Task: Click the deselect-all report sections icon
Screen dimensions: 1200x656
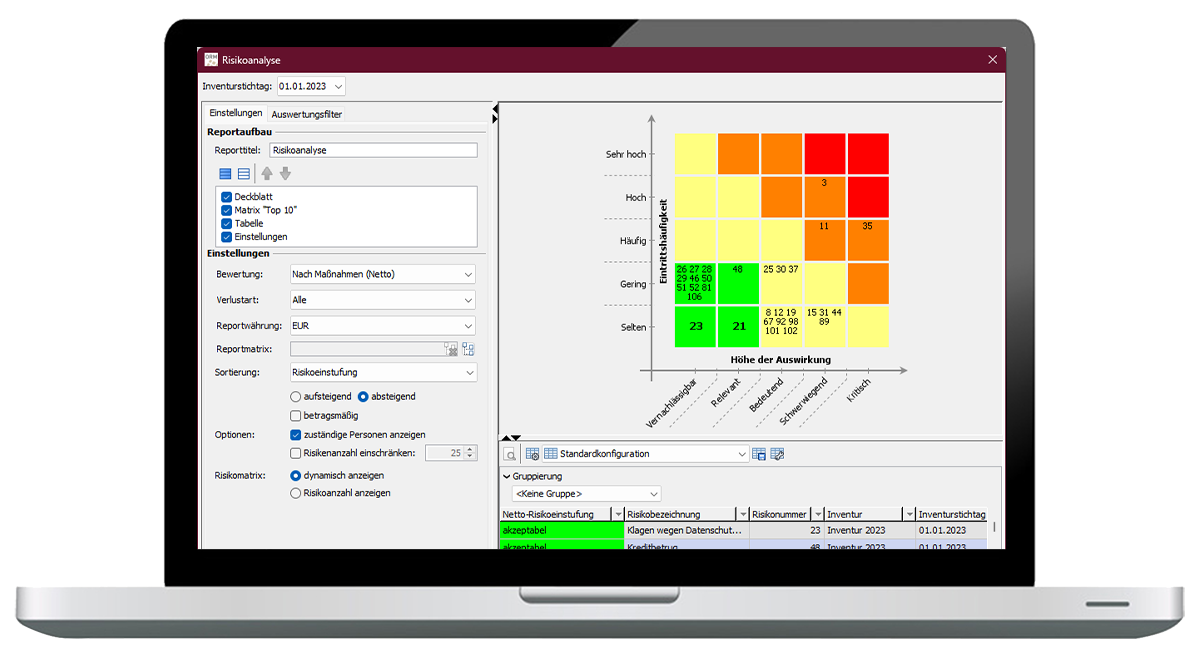Action: pyautogui.click(x=244, y=173)
